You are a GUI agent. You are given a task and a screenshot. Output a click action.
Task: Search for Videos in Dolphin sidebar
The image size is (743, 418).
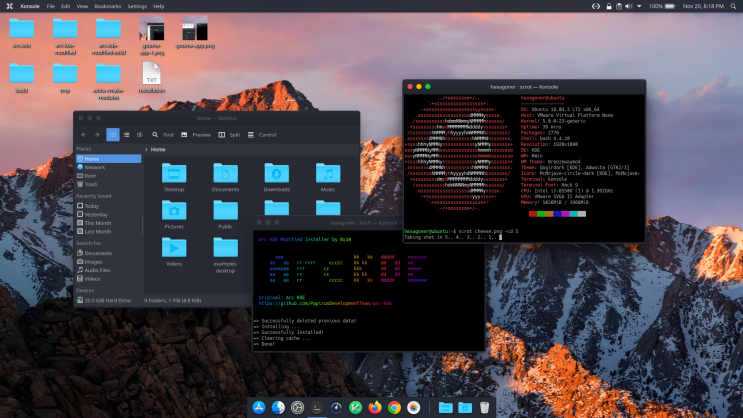(x=109, y=279)
